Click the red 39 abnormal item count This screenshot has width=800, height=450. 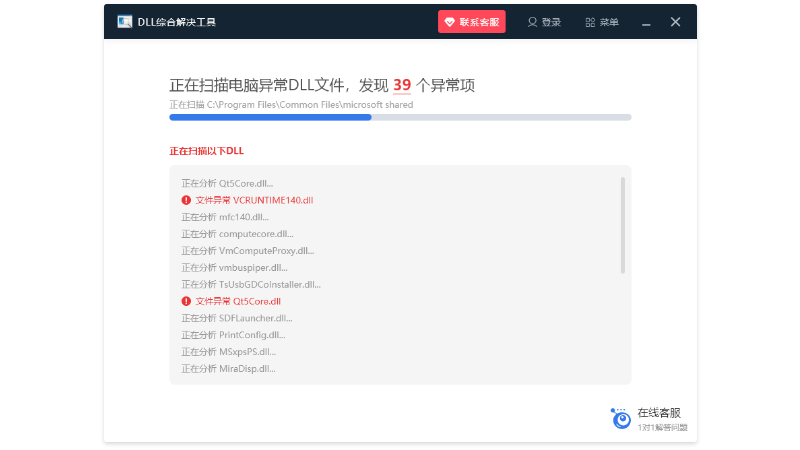click(x=402, y=85)
